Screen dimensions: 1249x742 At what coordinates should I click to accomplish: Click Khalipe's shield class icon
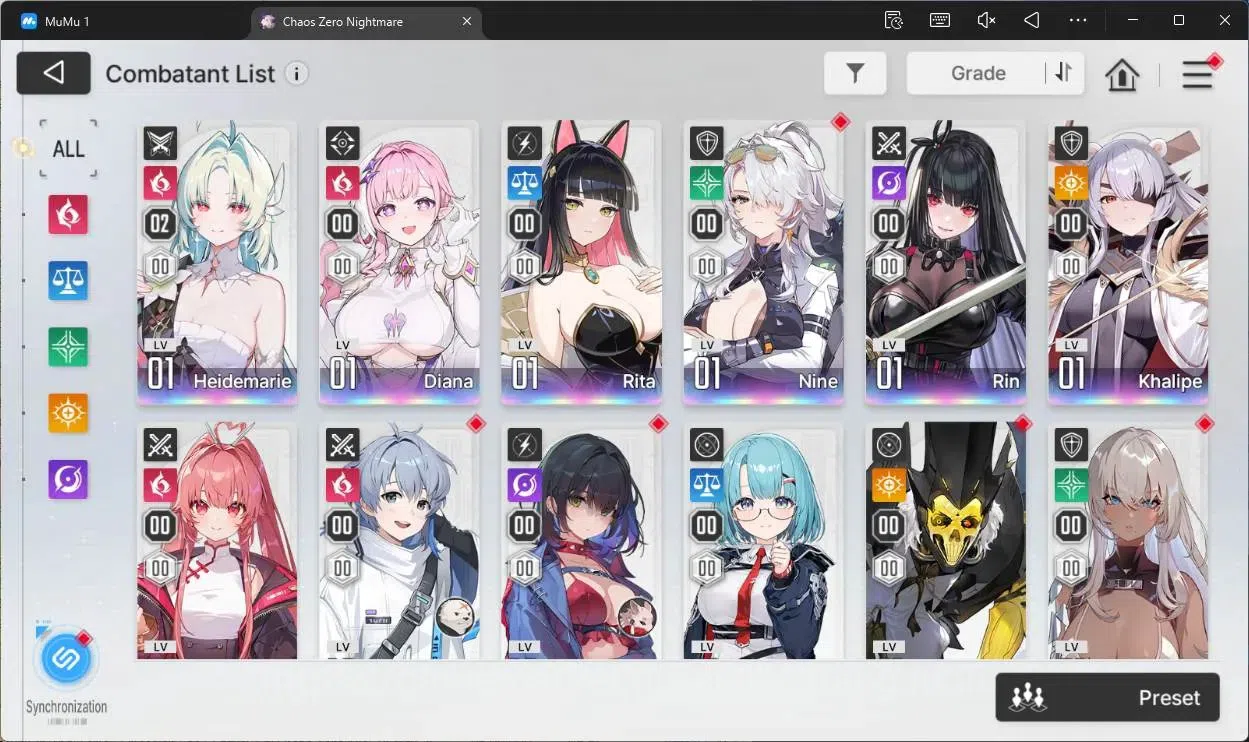(x=1071, y=144)
